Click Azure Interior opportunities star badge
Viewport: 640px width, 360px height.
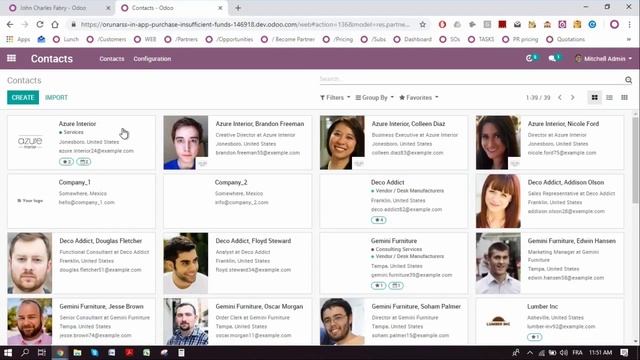click(66, 162)
